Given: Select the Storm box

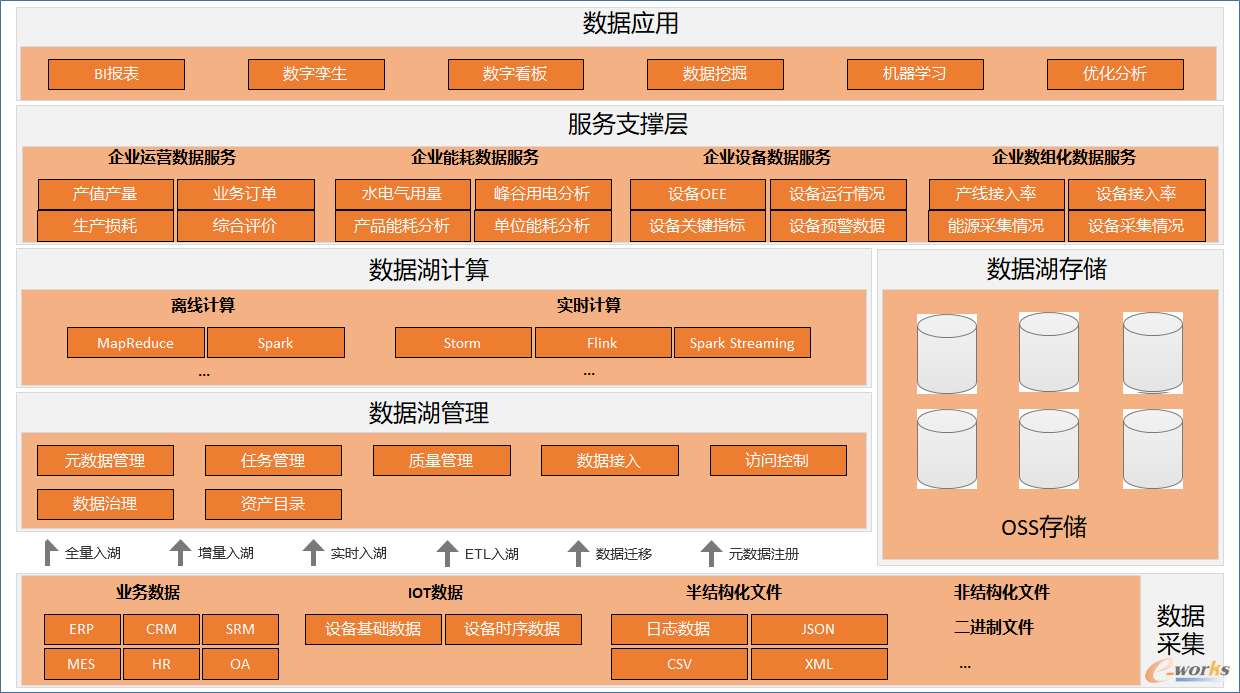Looking at the screenshot, I should click(463, 343).
